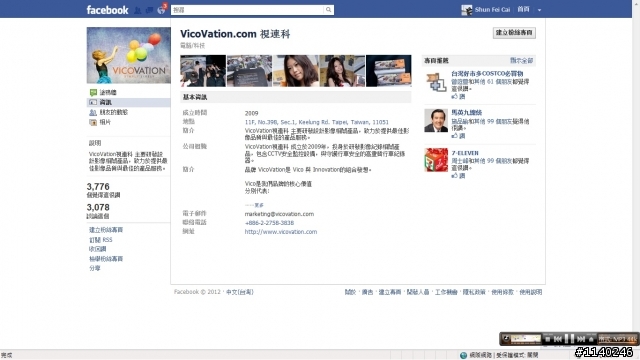Click the 中文(台灣) language link in footer
This screenshot has width=640, height=360.
(240, 292)
